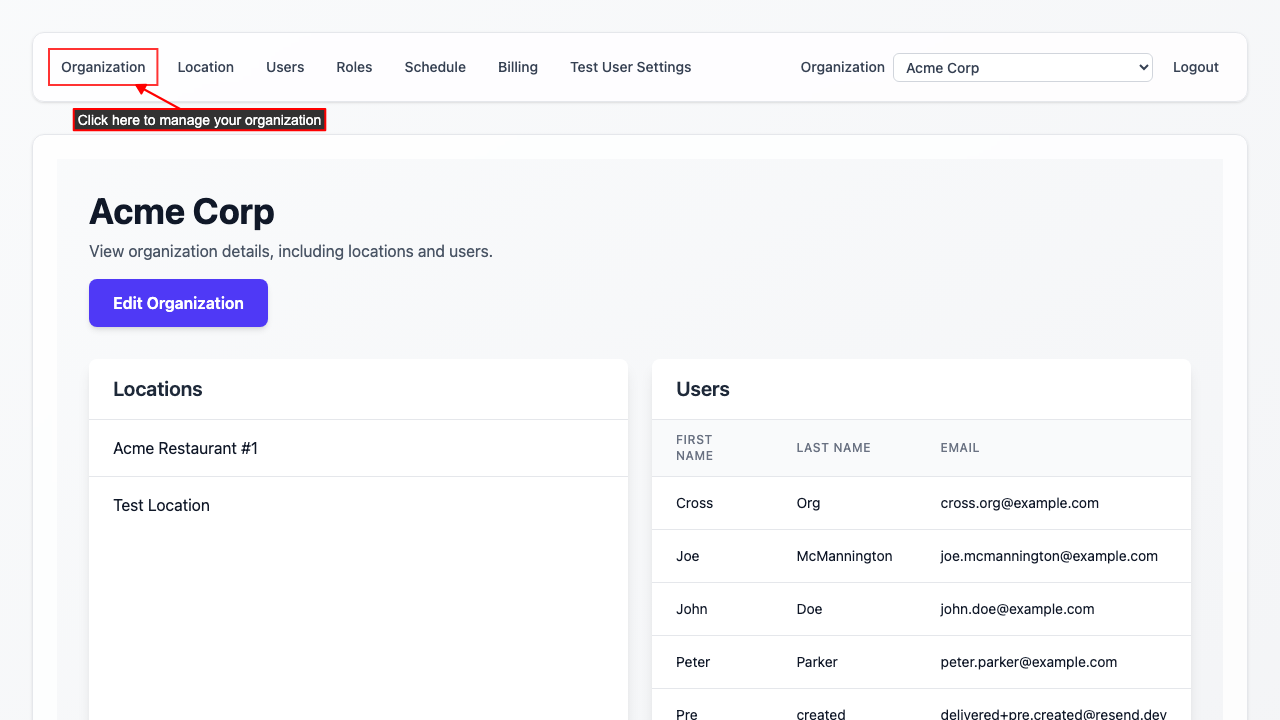This screenshot has height=720, width=1280.
Task: View the Schedule page
Action: [x=435, y=67]
